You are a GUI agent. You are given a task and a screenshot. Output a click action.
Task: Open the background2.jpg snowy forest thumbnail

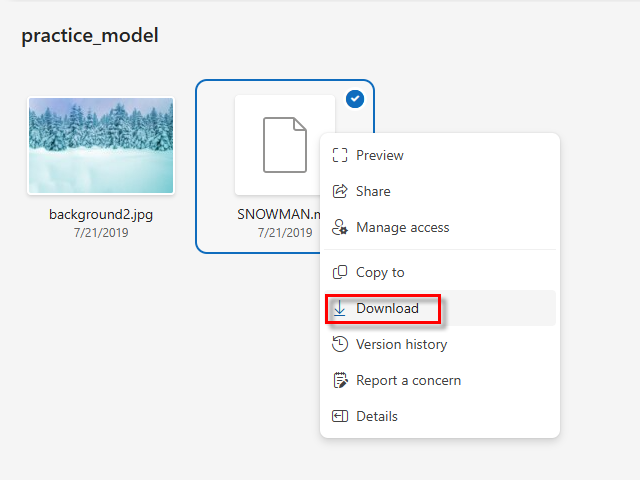pos(101,145)
